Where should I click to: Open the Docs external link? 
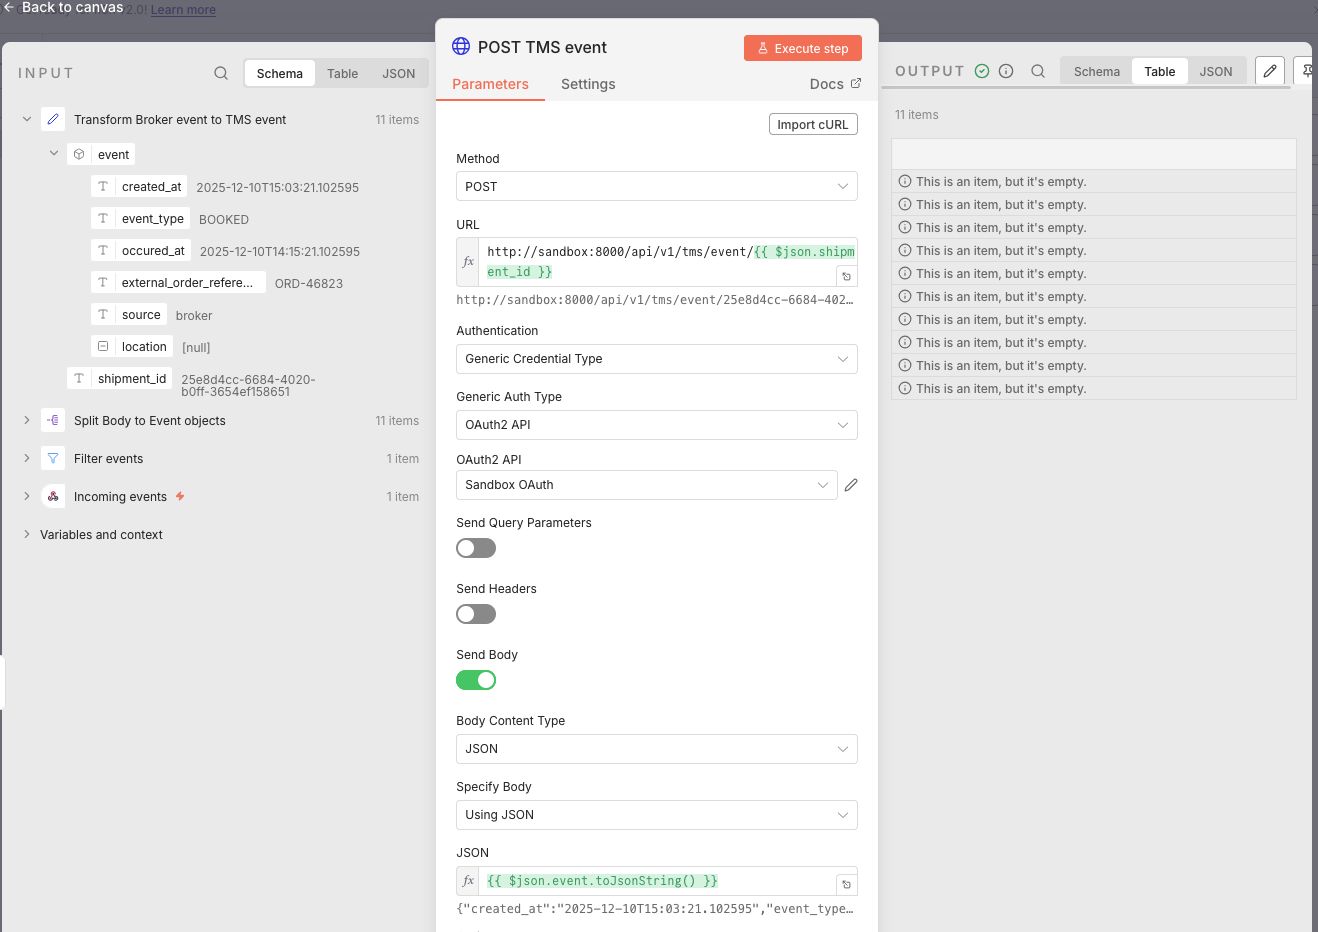tap(834, 84)
